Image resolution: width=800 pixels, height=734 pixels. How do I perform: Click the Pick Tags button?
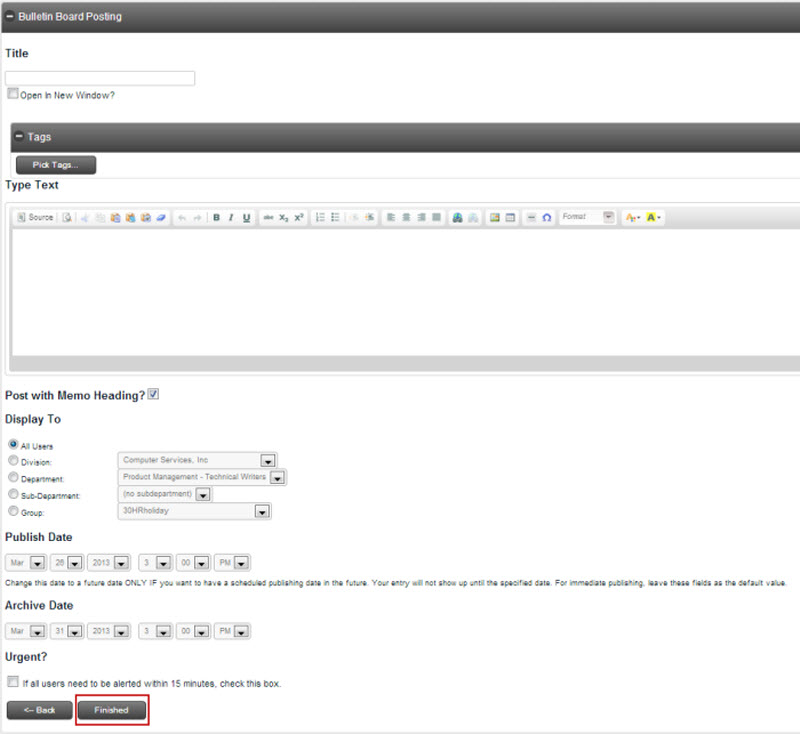(56, 164)
